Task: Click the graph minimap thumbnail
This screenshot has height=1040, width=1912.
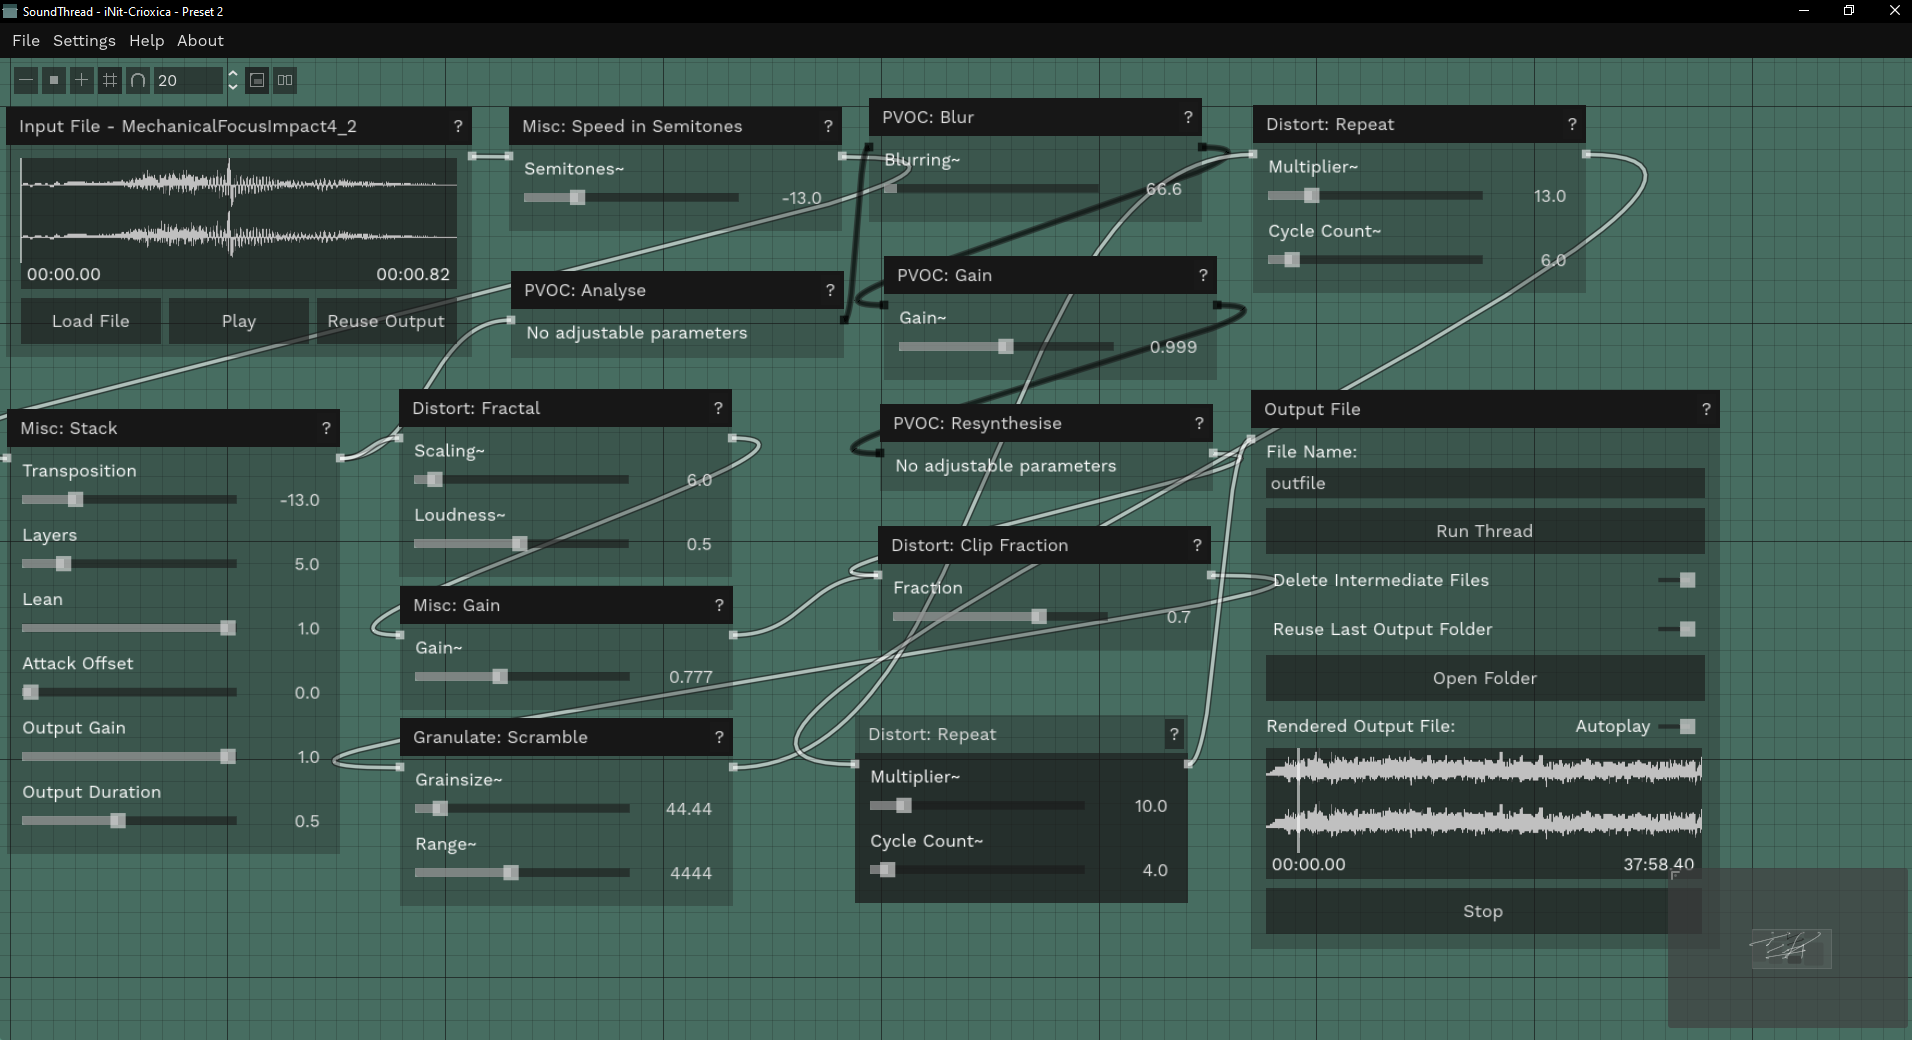Action: 1788,948
